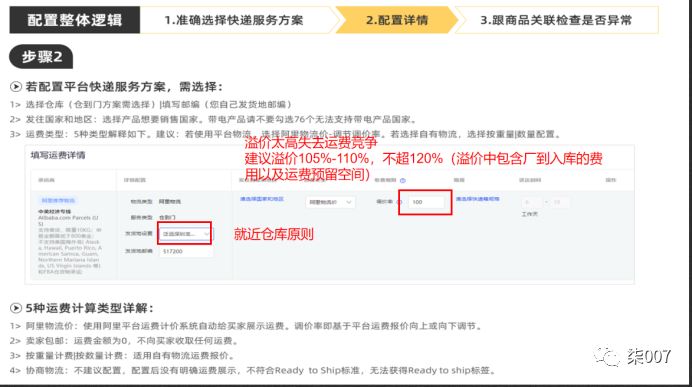The image size is (693, 387).
Task: Click the blue help icon in table header
Action: (403, 180)
